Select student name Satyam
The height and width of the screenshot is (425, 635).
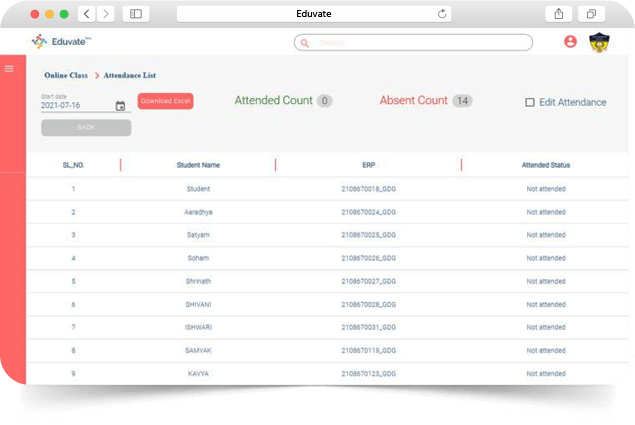click(198, 235)
